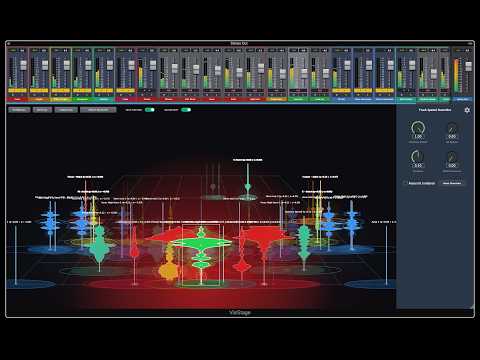Click the second grey toolbar button below the mixer
Screen dimensions: 480x360
click(x=42, y=110)
